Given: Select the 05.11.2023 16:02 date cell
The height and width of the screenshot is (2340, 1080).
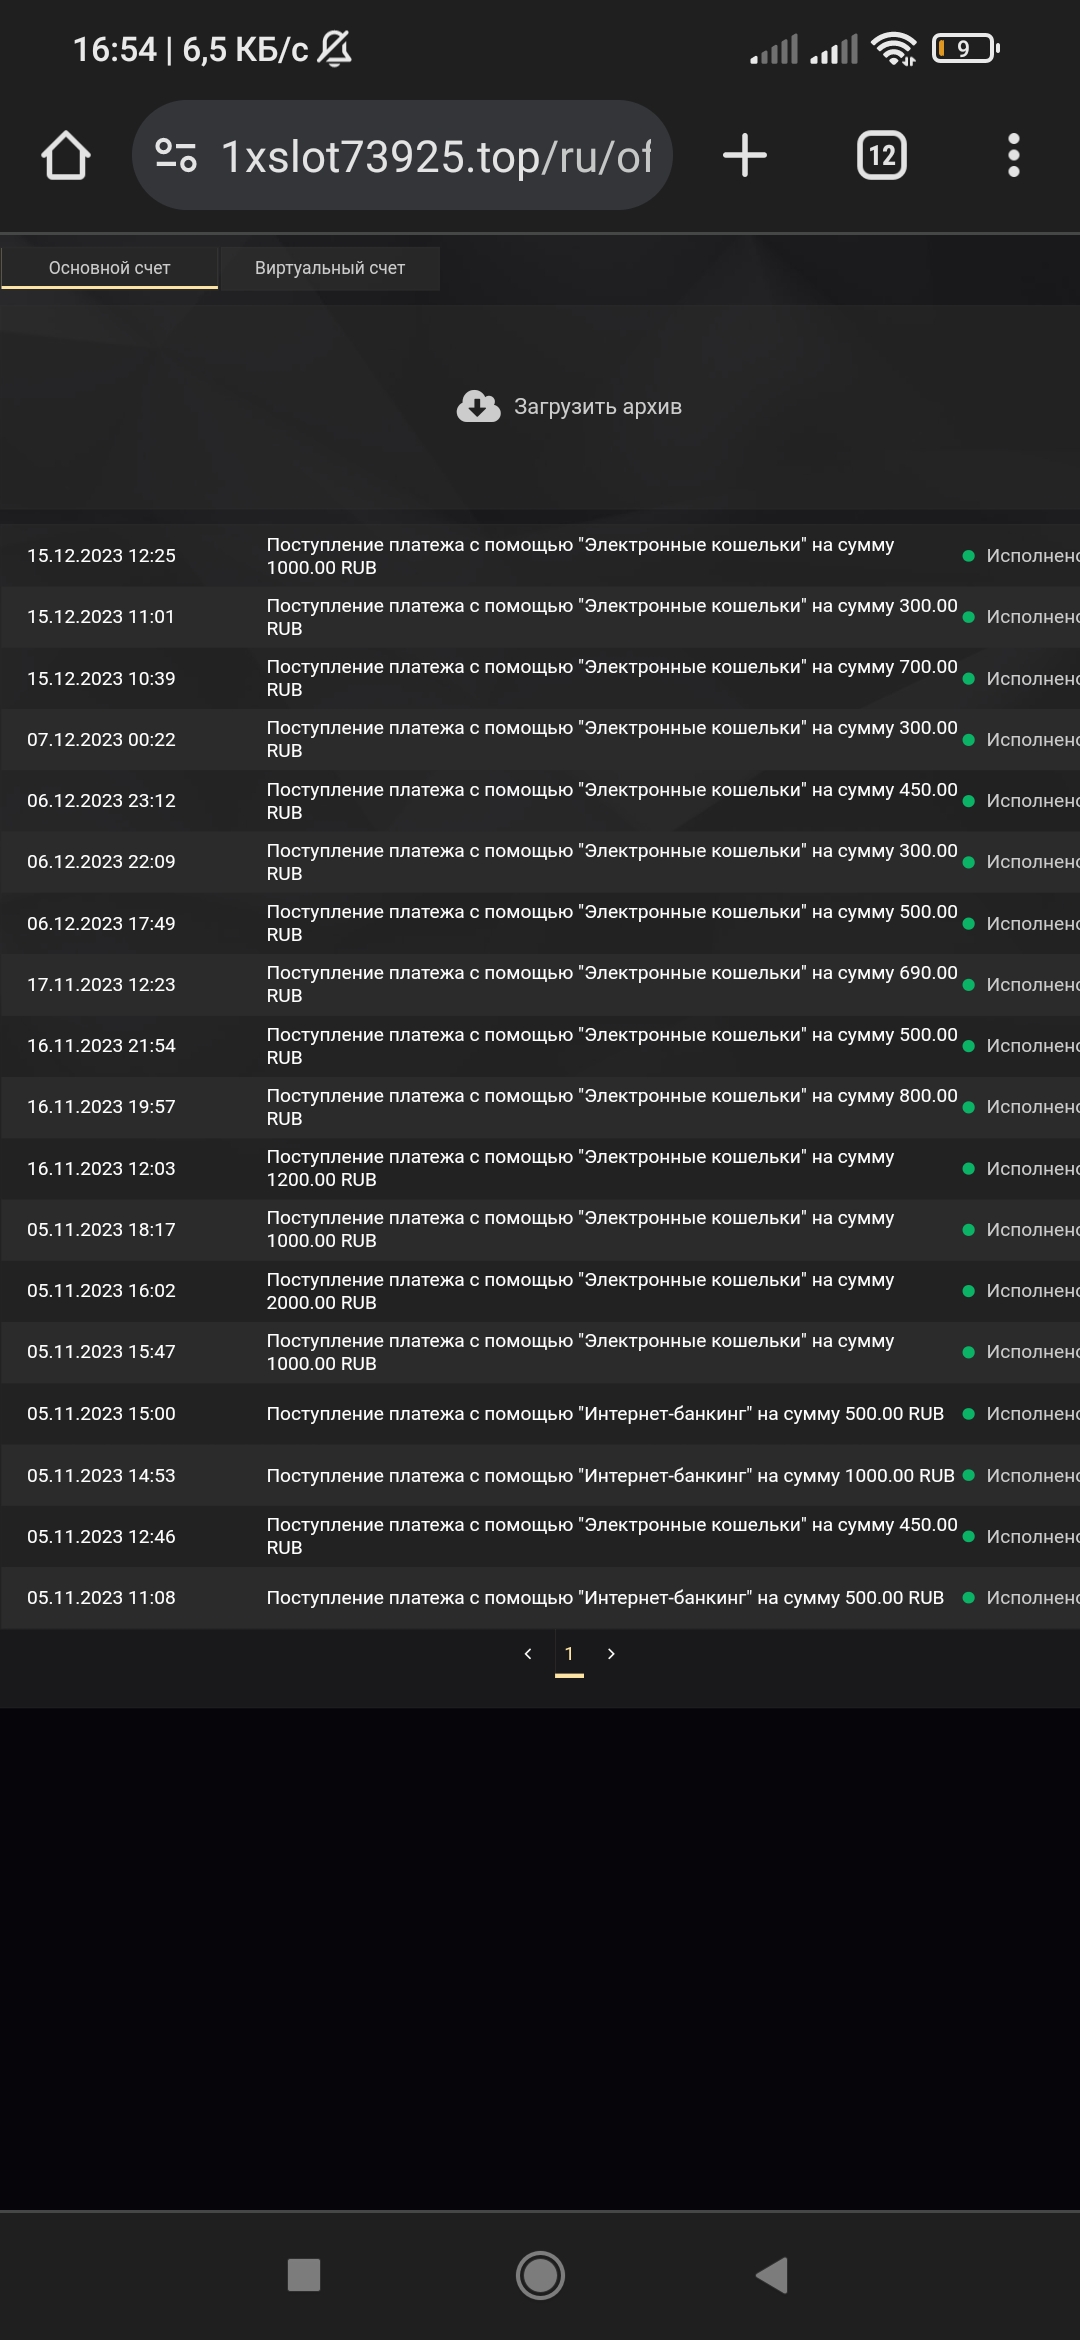Looking at the screenshot, I should point(101,1291).
